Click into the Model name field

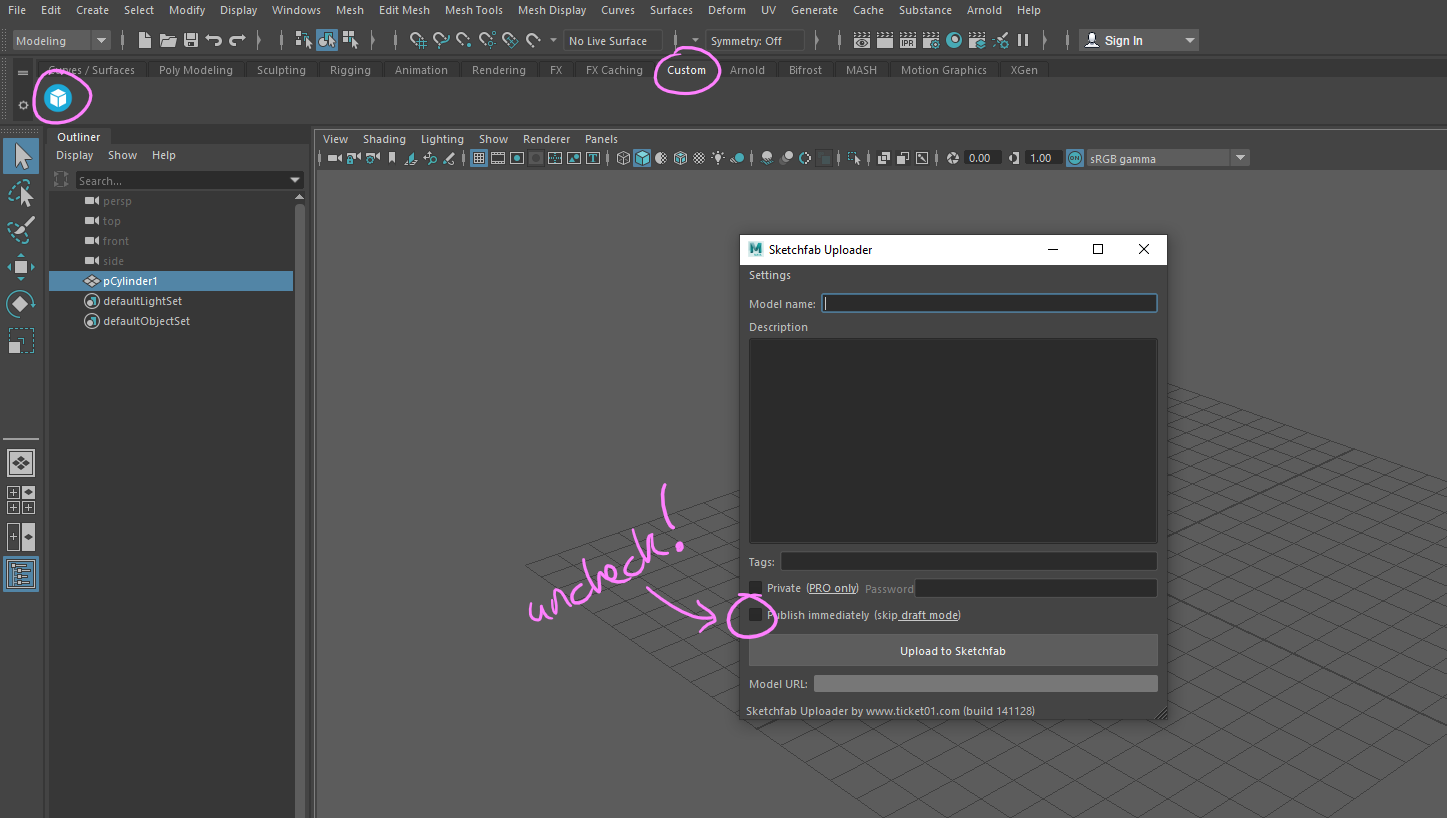[x=988, y=303]
